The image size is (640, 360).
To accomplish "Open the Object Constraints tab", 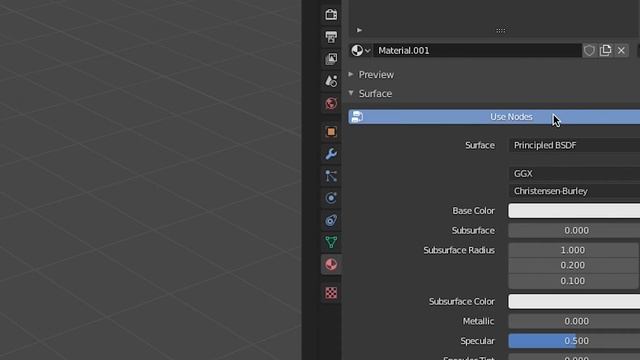I will tap(331, 220).
